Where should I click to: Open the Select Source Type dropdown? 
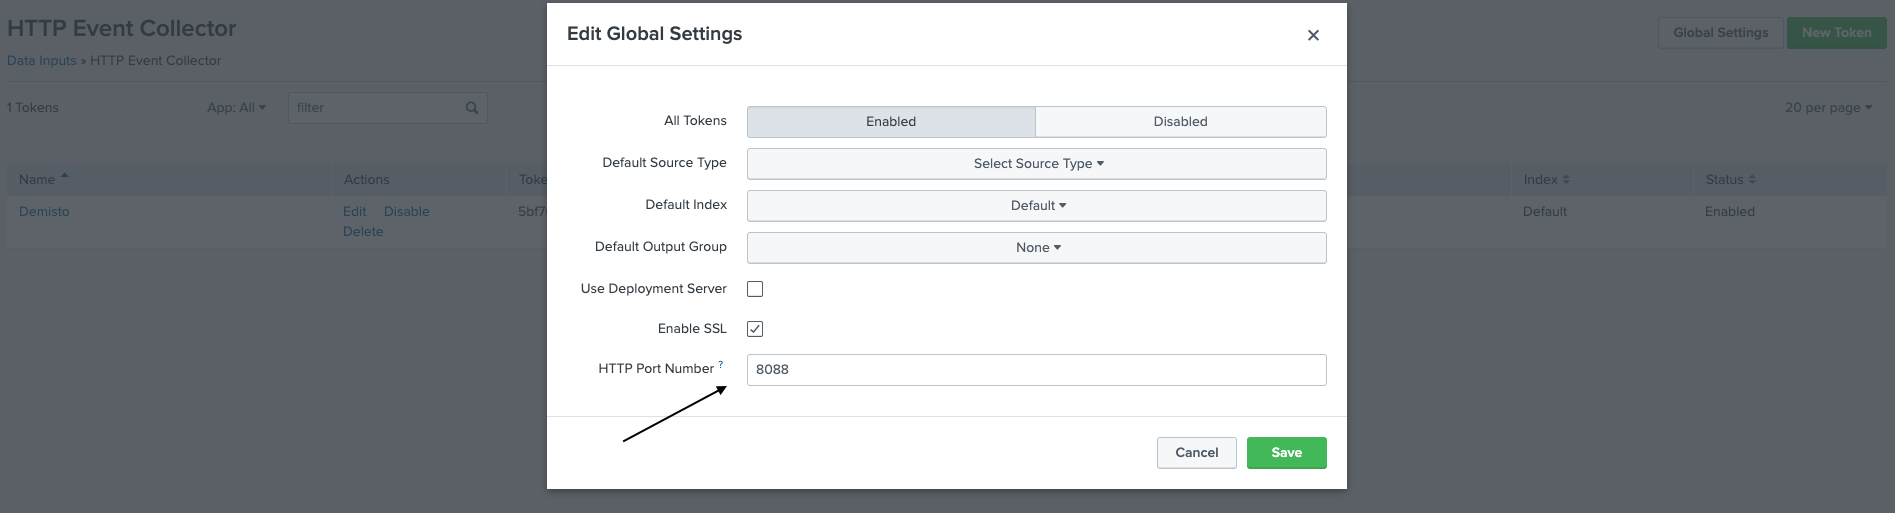(1037, 164)
